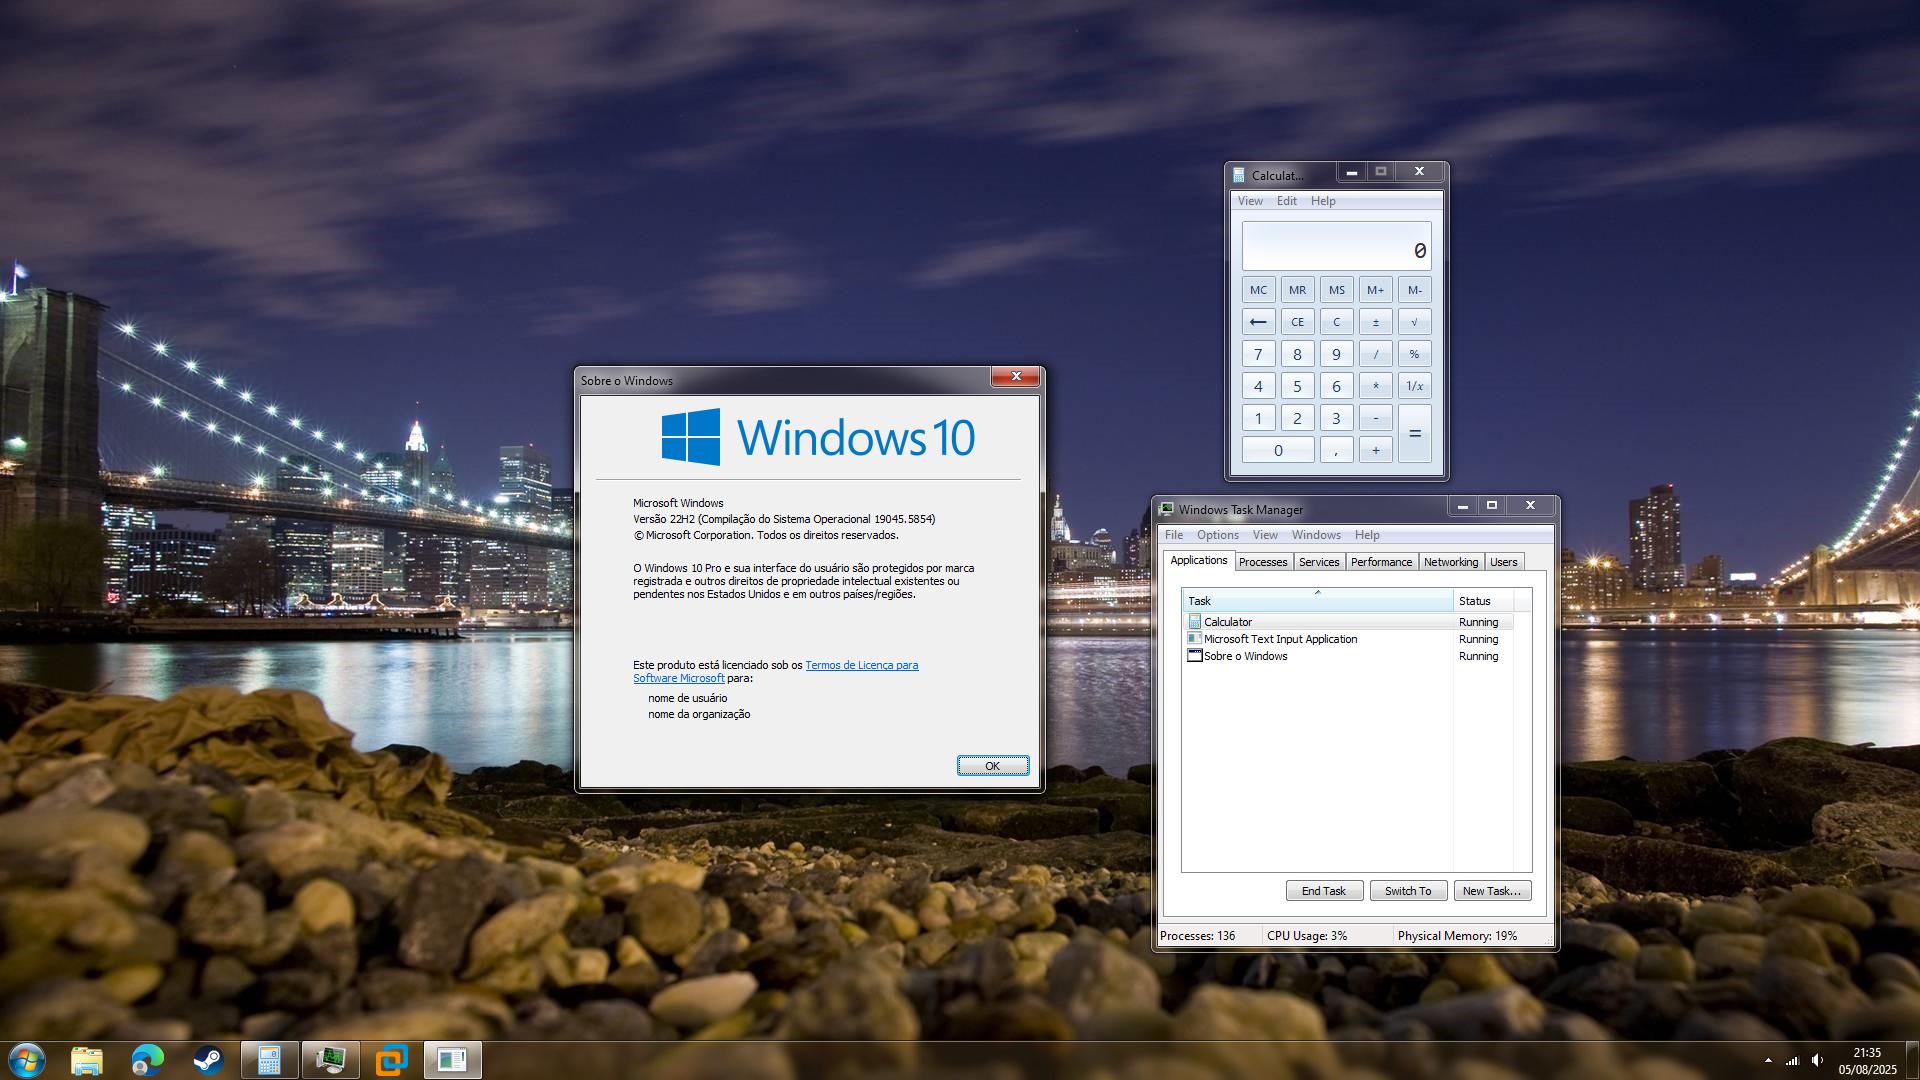Screen dimensions: 1920x1080
Task: Open the volume speaker tray icon
Action: point(1817,1060)
